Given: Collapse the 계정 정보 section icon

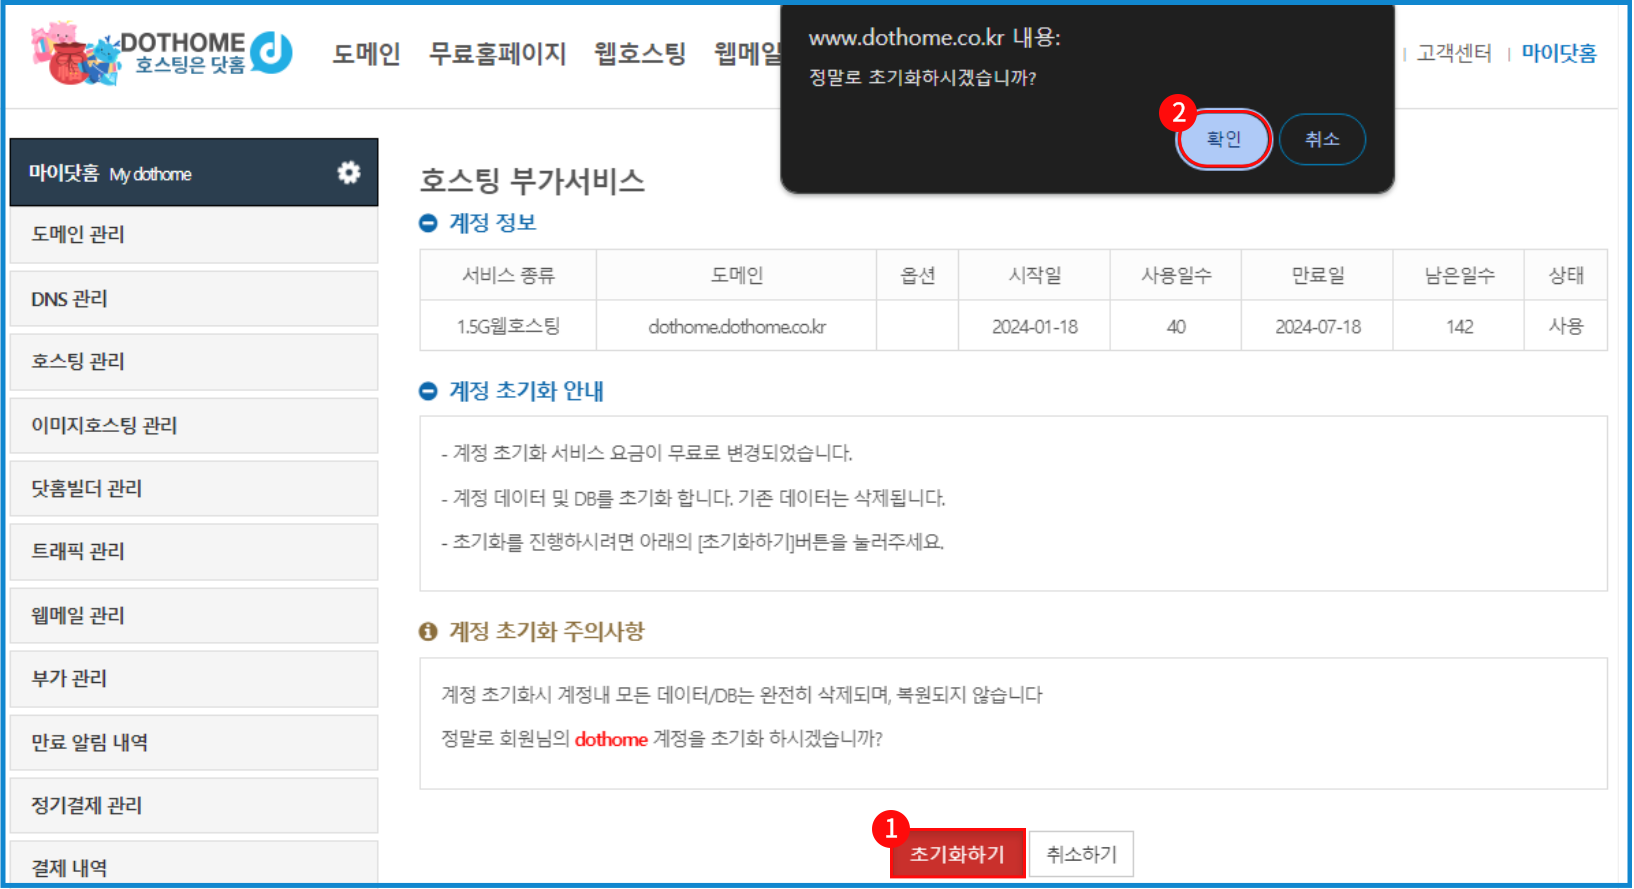Looking at the screenshot, I should (428, 223).
